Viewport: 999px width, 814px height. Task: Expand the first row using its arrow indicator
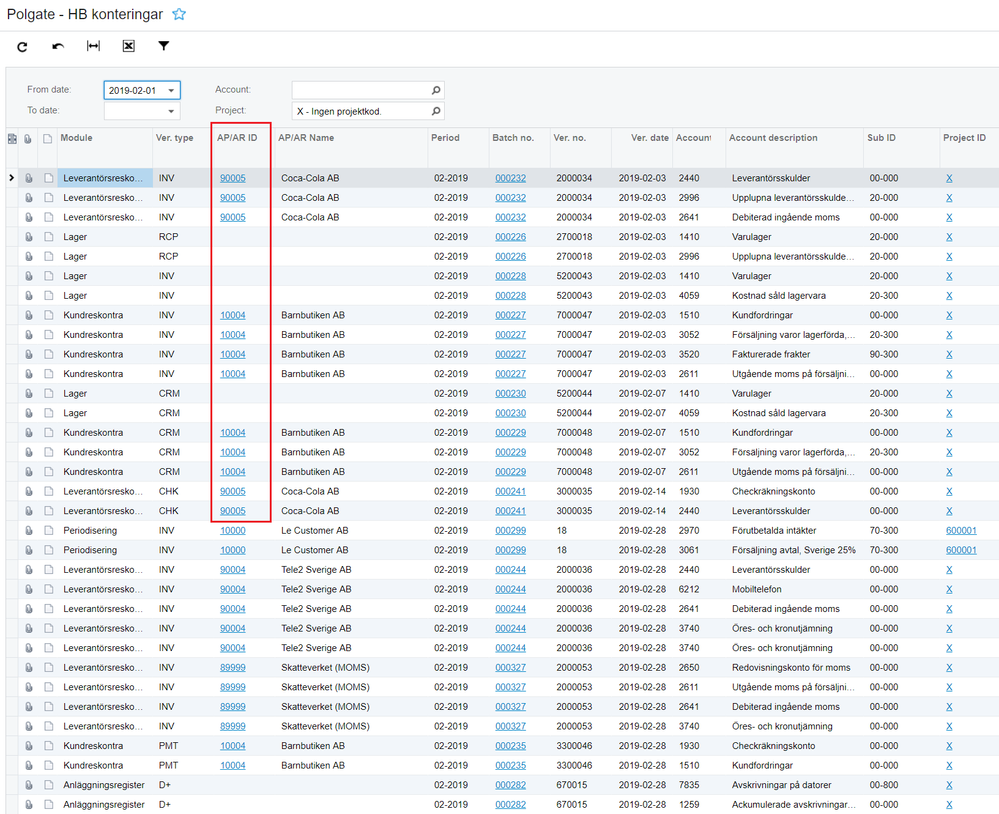[12, 178]
